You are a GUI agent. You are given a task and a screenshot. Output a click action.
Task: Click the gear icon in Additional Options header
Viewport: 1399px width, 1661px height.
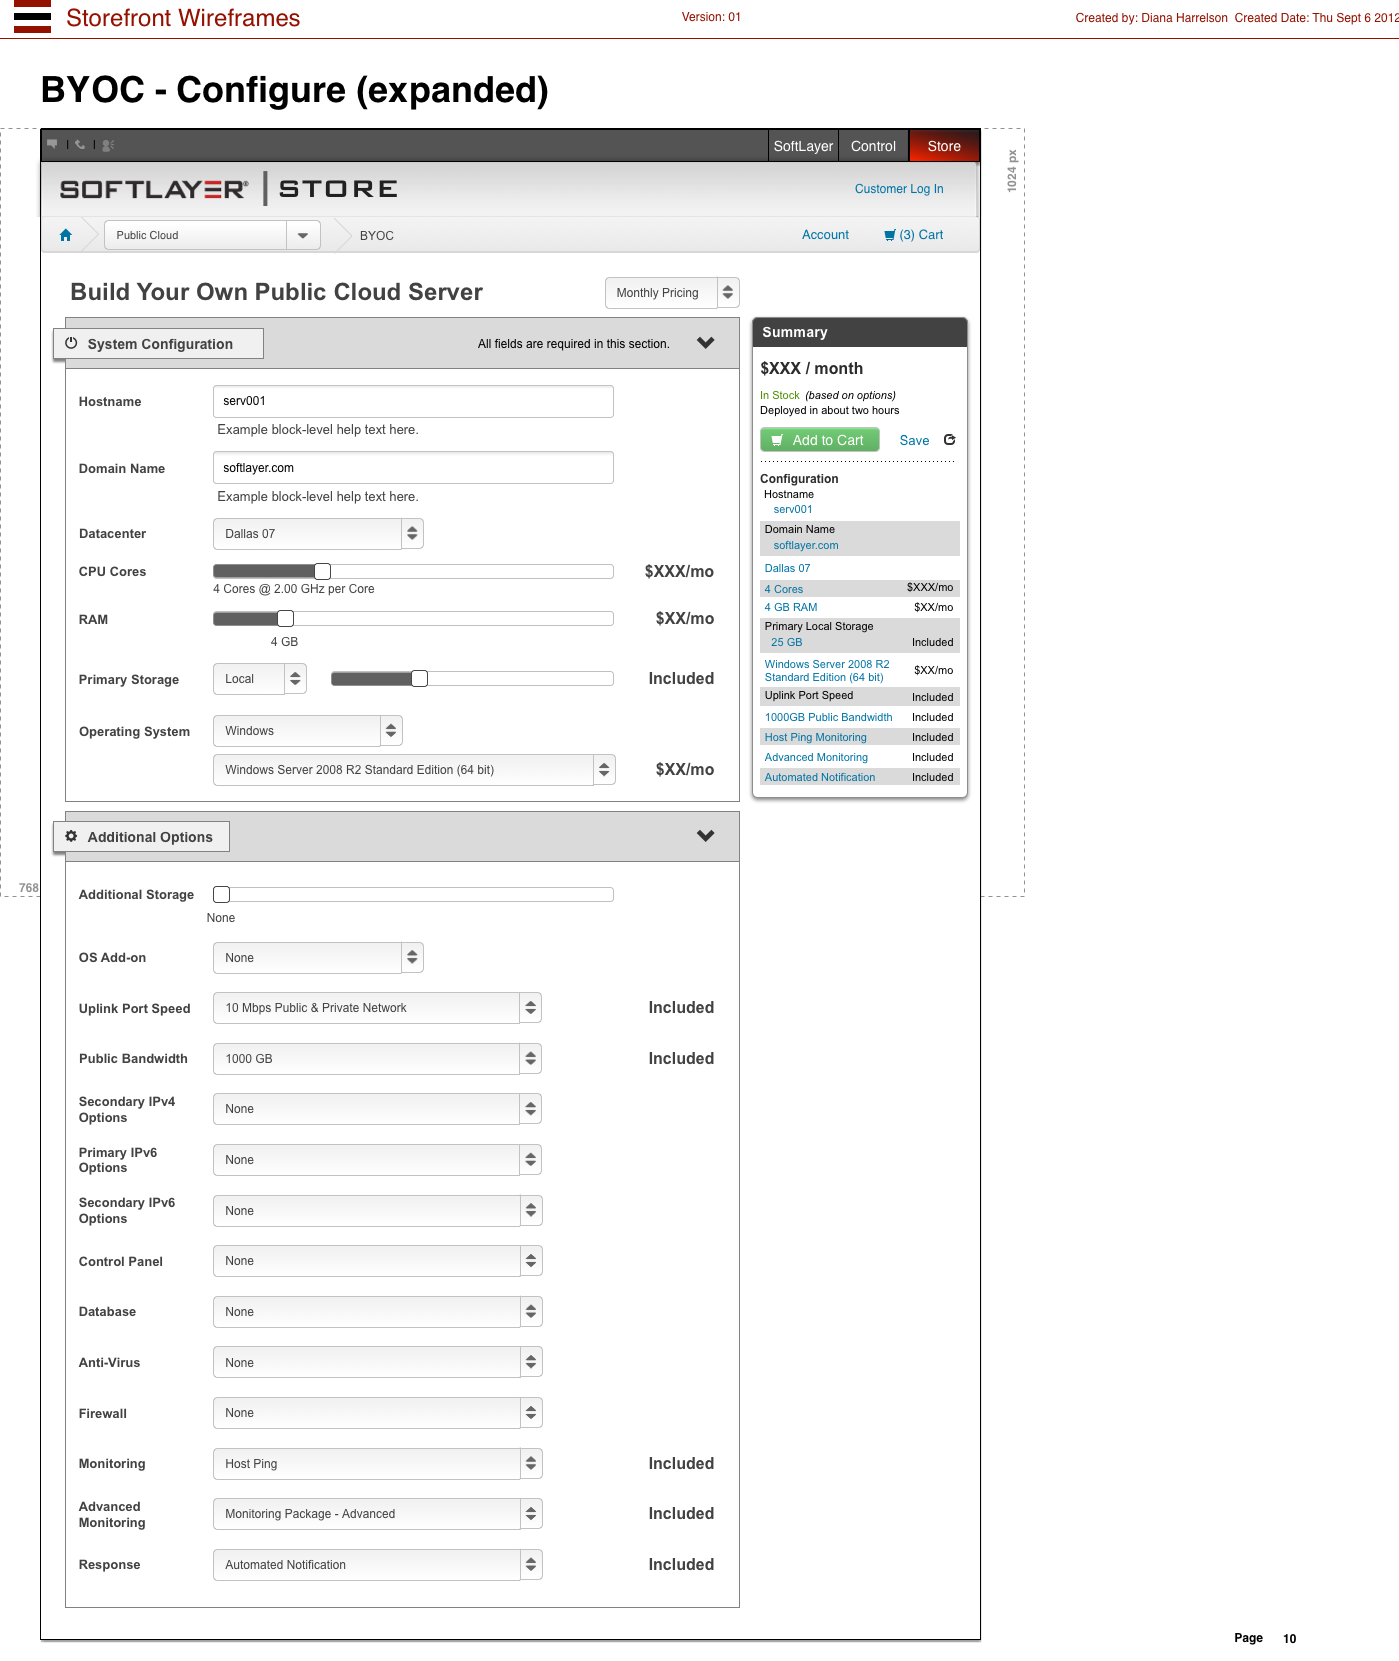pyautogui.click(x=71, y=836)
